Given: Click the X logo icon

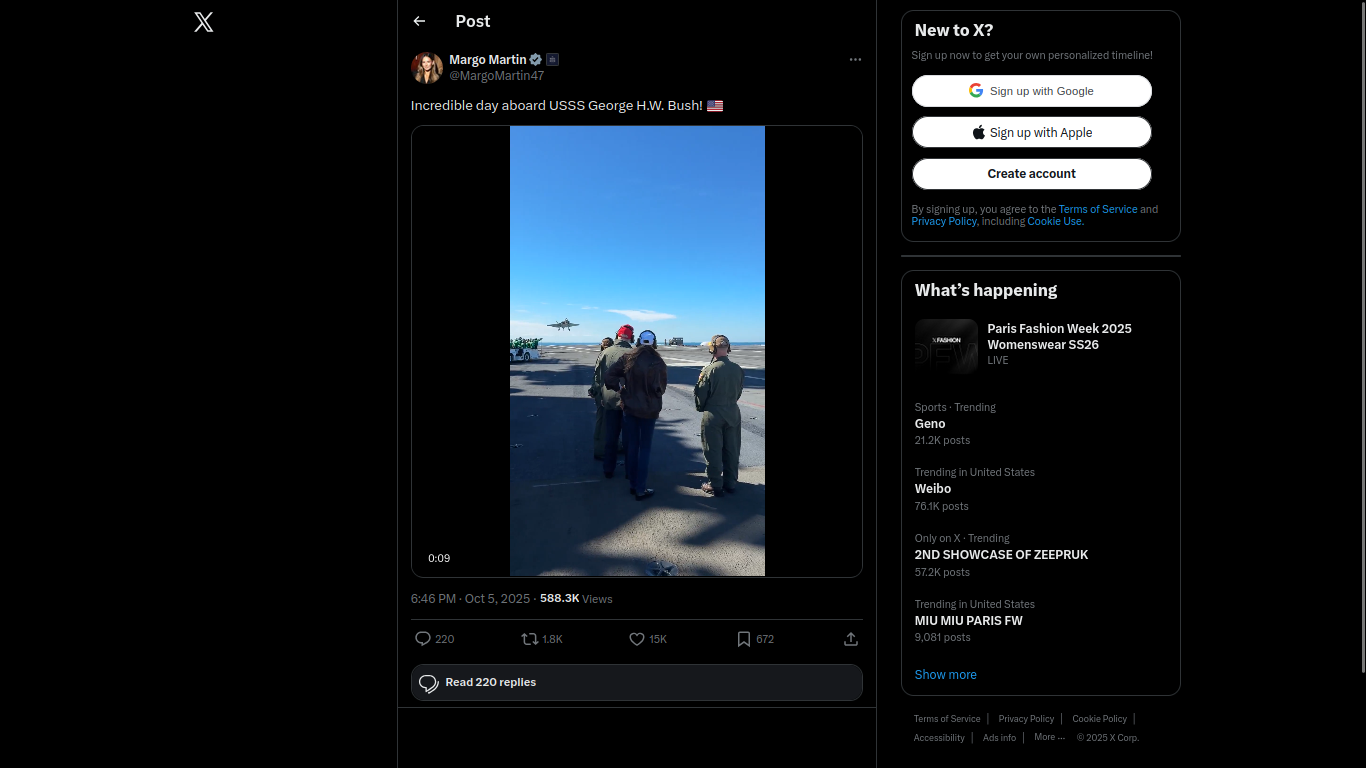Looking at the screenshot, I should click(x=204, y=22).
